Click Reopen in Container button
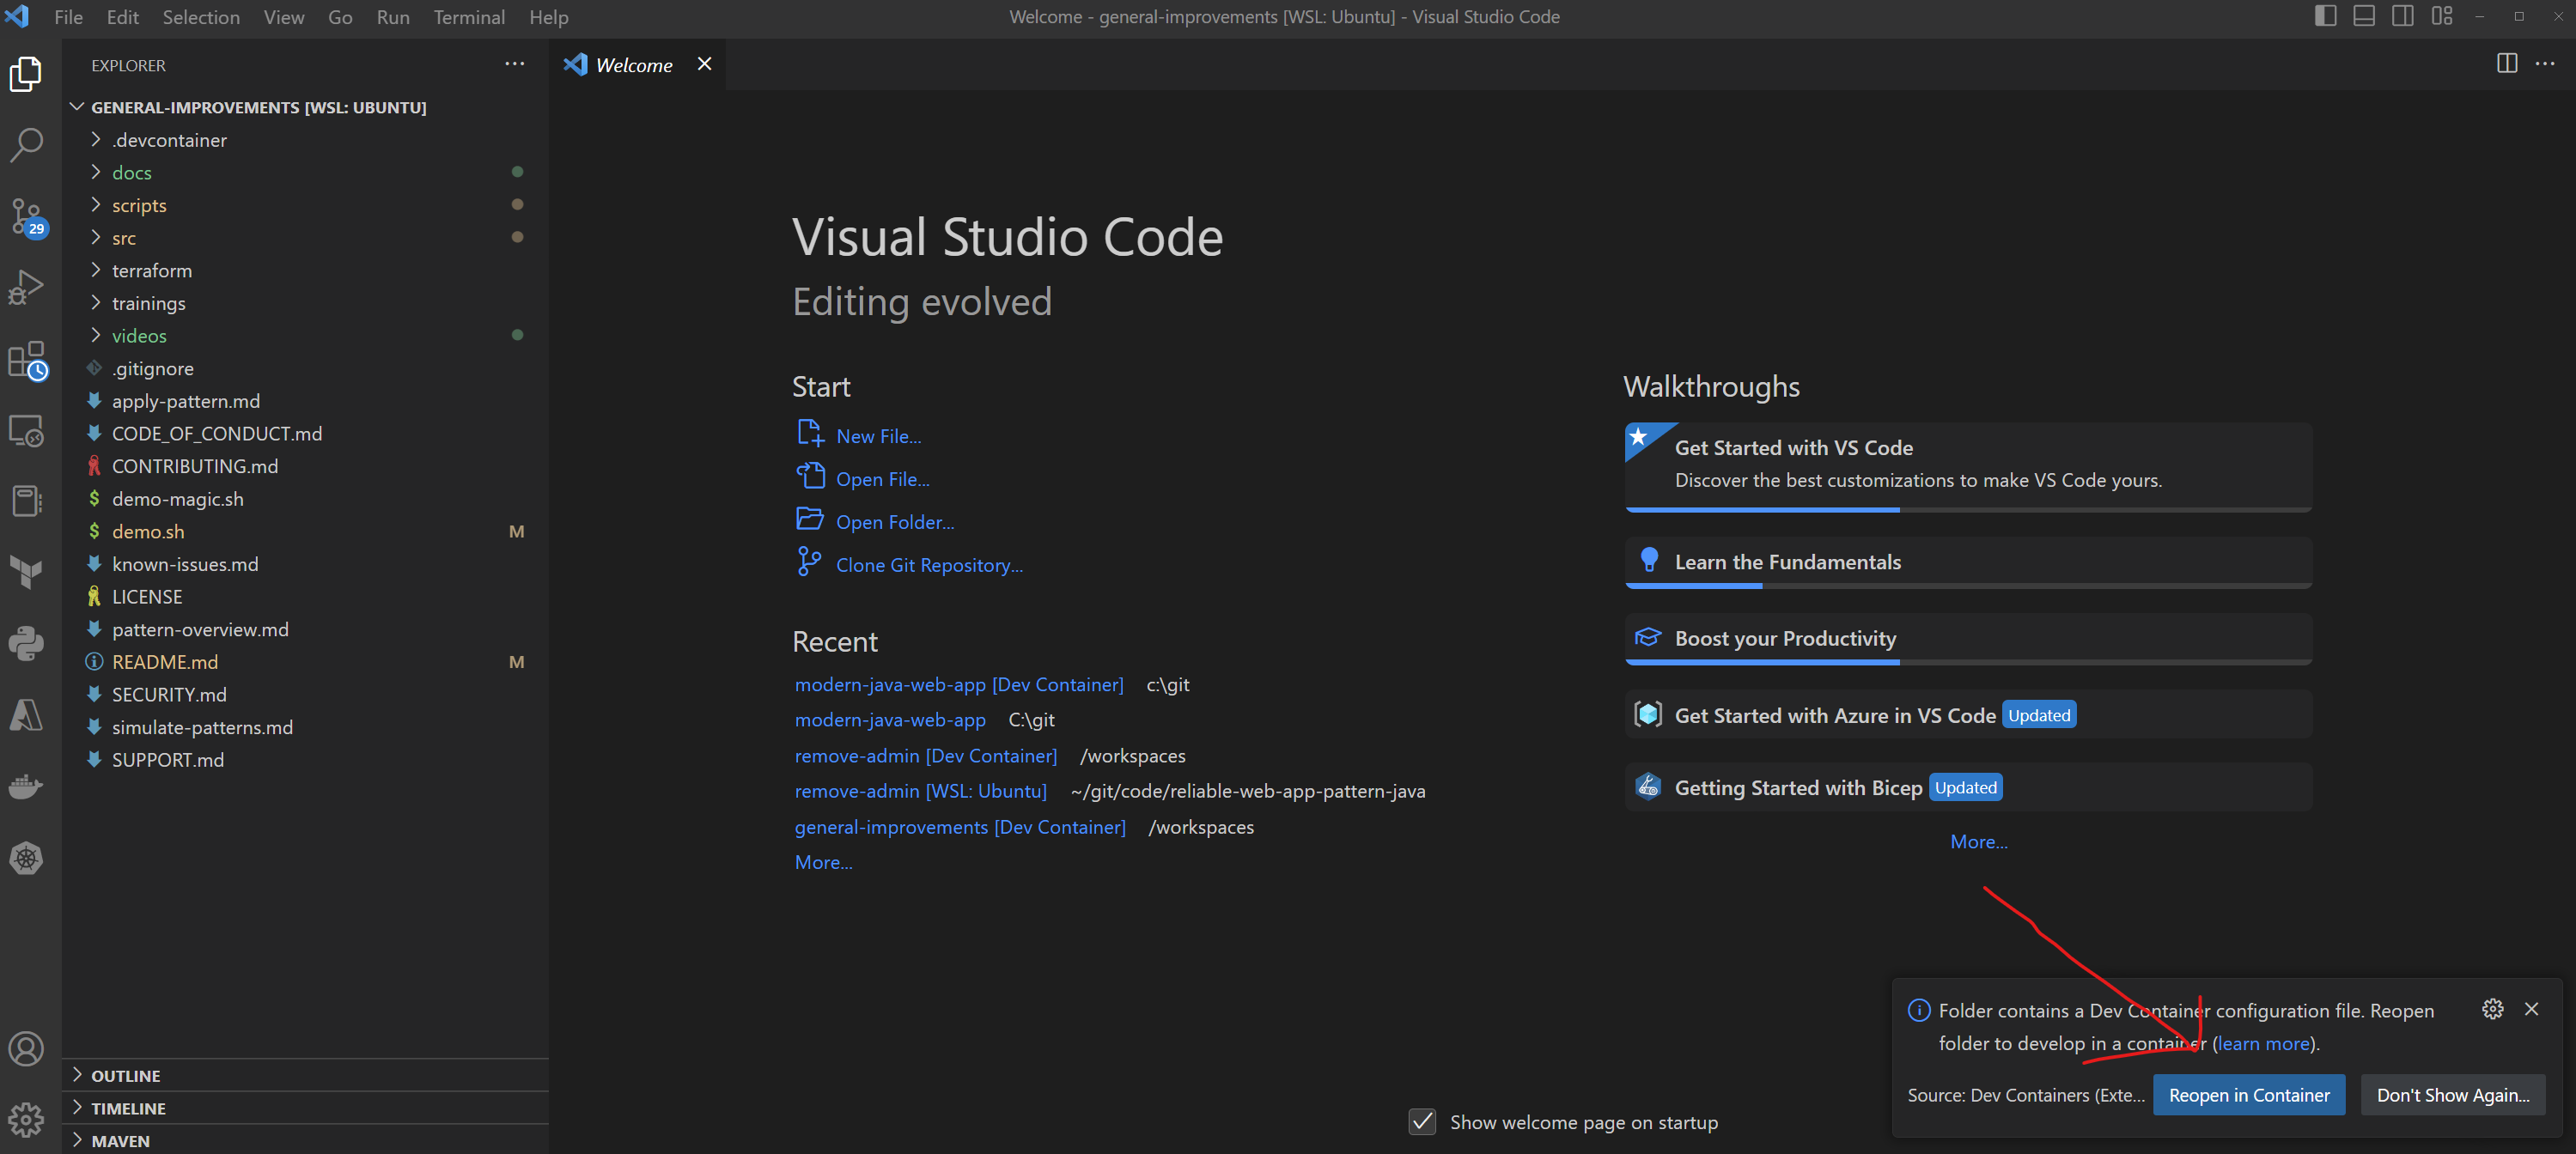Viewport: 2576px width, 1154px height. 2248,1095
